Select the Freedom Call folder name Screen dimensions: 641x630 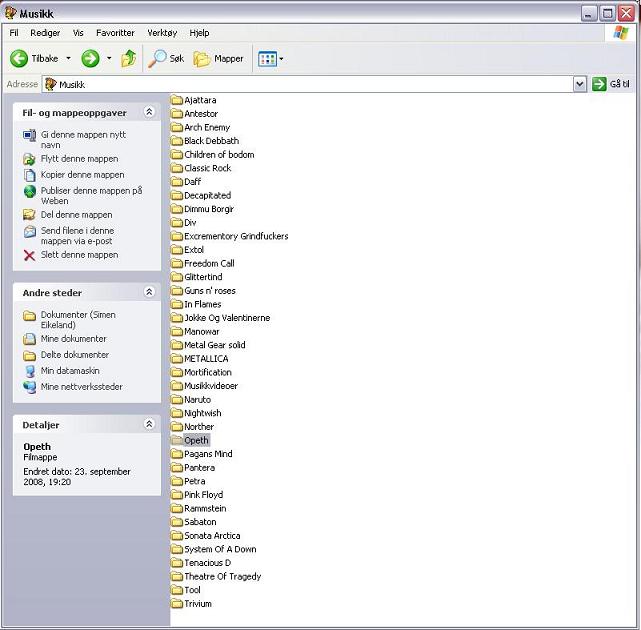[209, 263]
